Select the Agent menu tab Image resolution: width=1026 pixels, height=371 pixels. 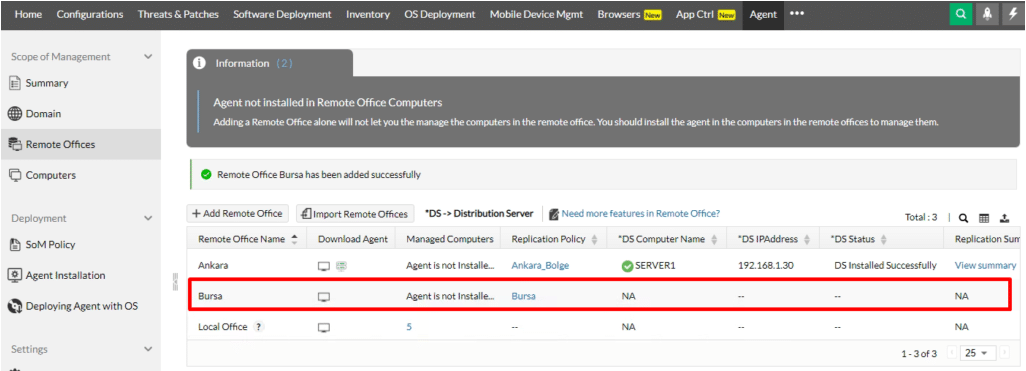[764, 14]
